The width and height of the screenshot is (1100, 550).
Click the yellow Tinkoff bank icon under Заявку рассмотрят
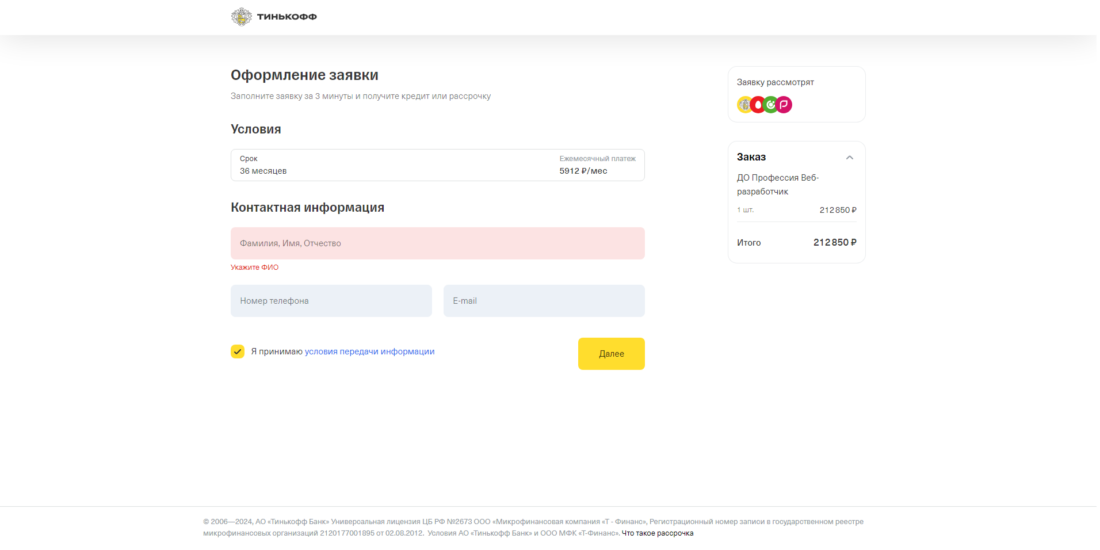click(x=744, y=104)
